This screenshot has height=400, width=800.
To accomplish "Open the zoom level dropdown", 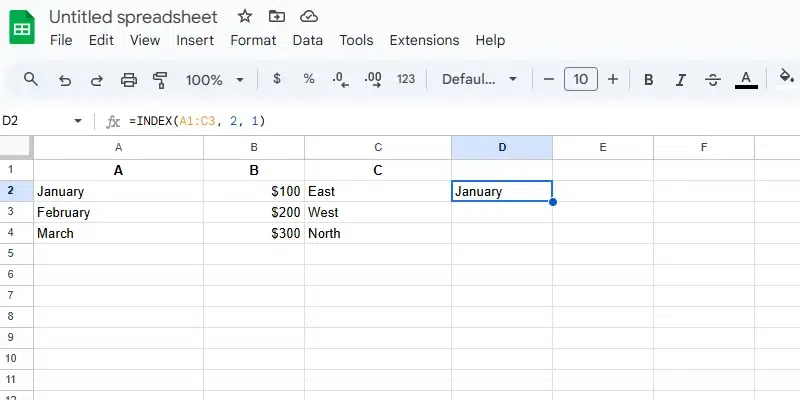I will click(x=214, y=80).
